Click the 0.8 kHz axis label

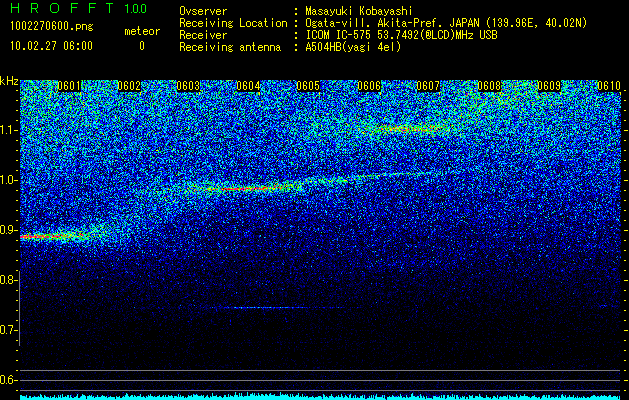coord(9,280)
